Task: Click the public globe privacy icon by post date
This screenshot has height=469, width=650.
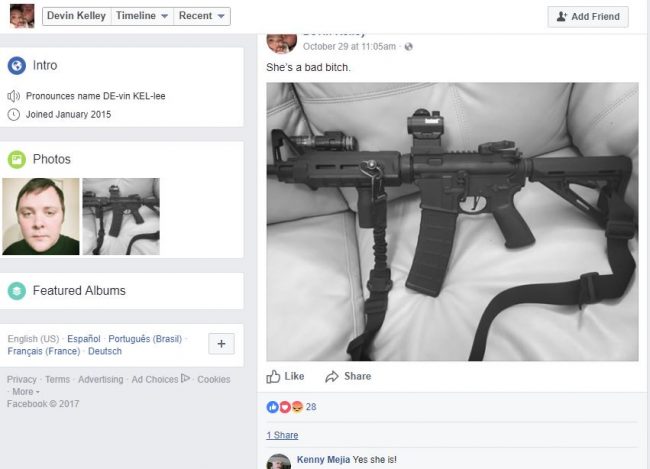Action: (x=408, y=46)
